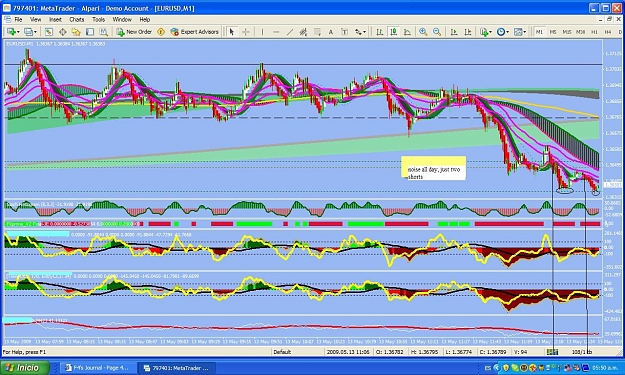Click the MetaTrader taskbar button
This screenshot has height=375, width=625.
click(176, 368)
